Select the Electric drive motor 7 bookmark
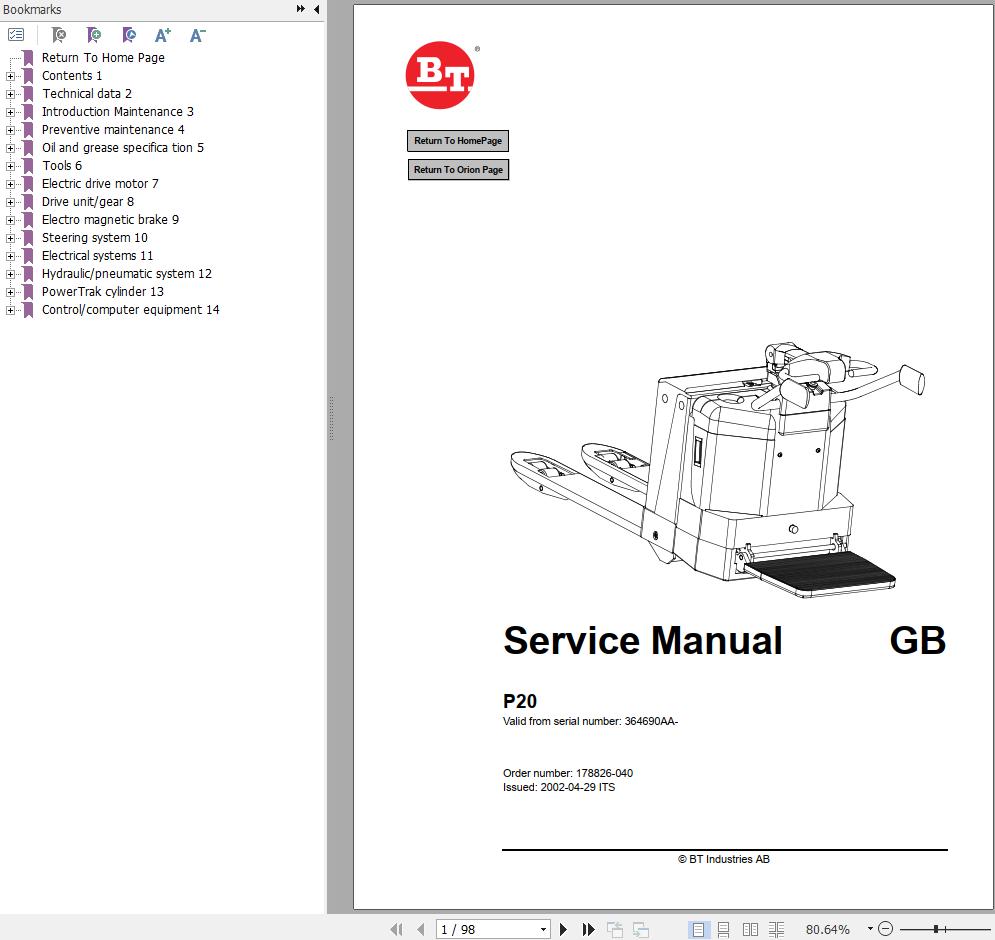Image resolution: width=995 pixels, height=940 pixels. tap(100, 183)
